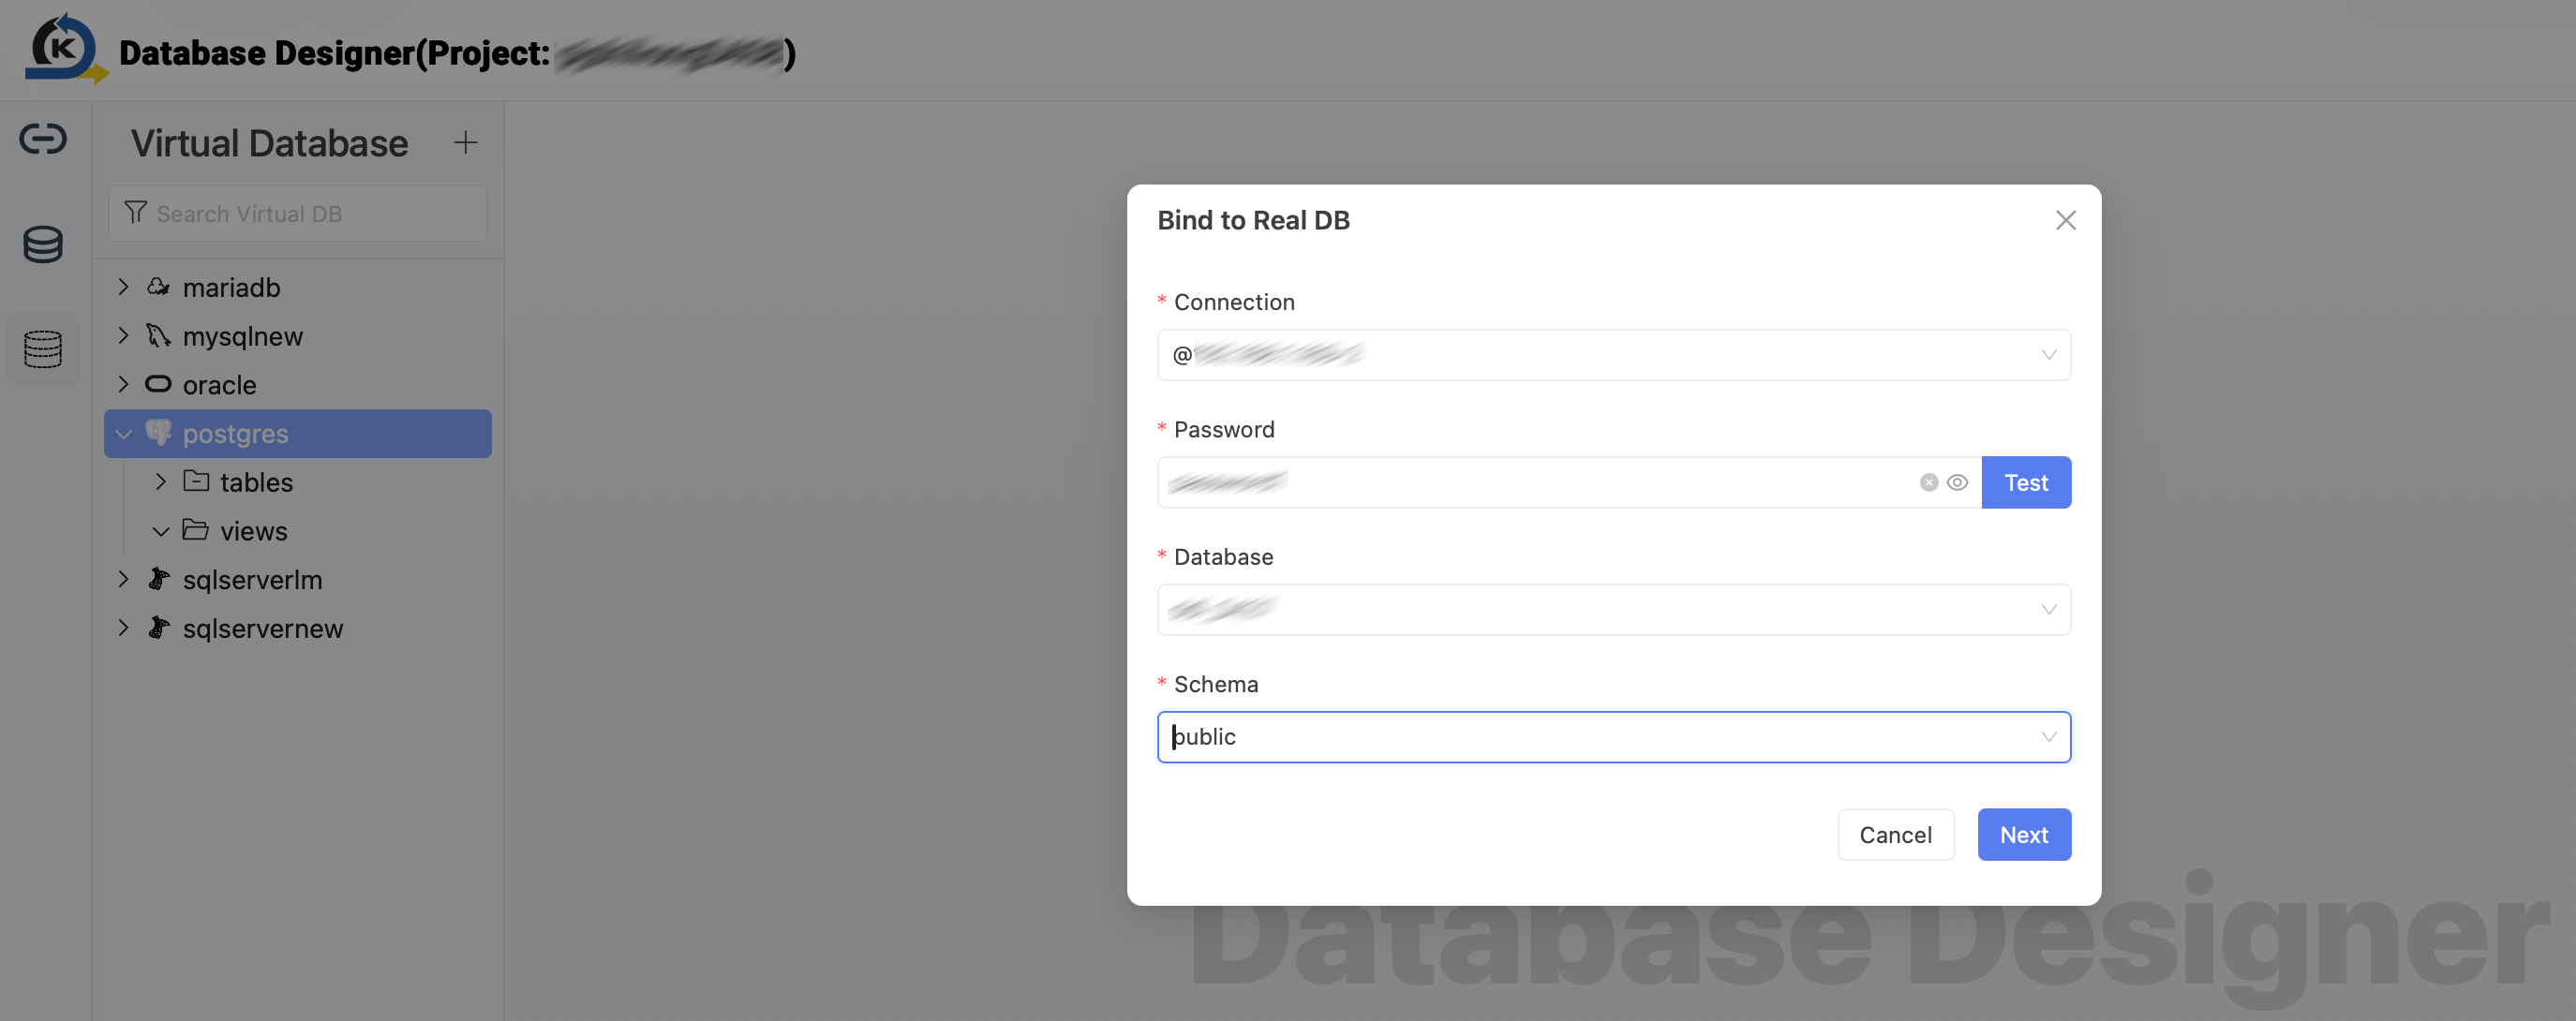Open the Connection dropdown
Viewport: 2576px width, 1021px height.
click(1613, 355)
